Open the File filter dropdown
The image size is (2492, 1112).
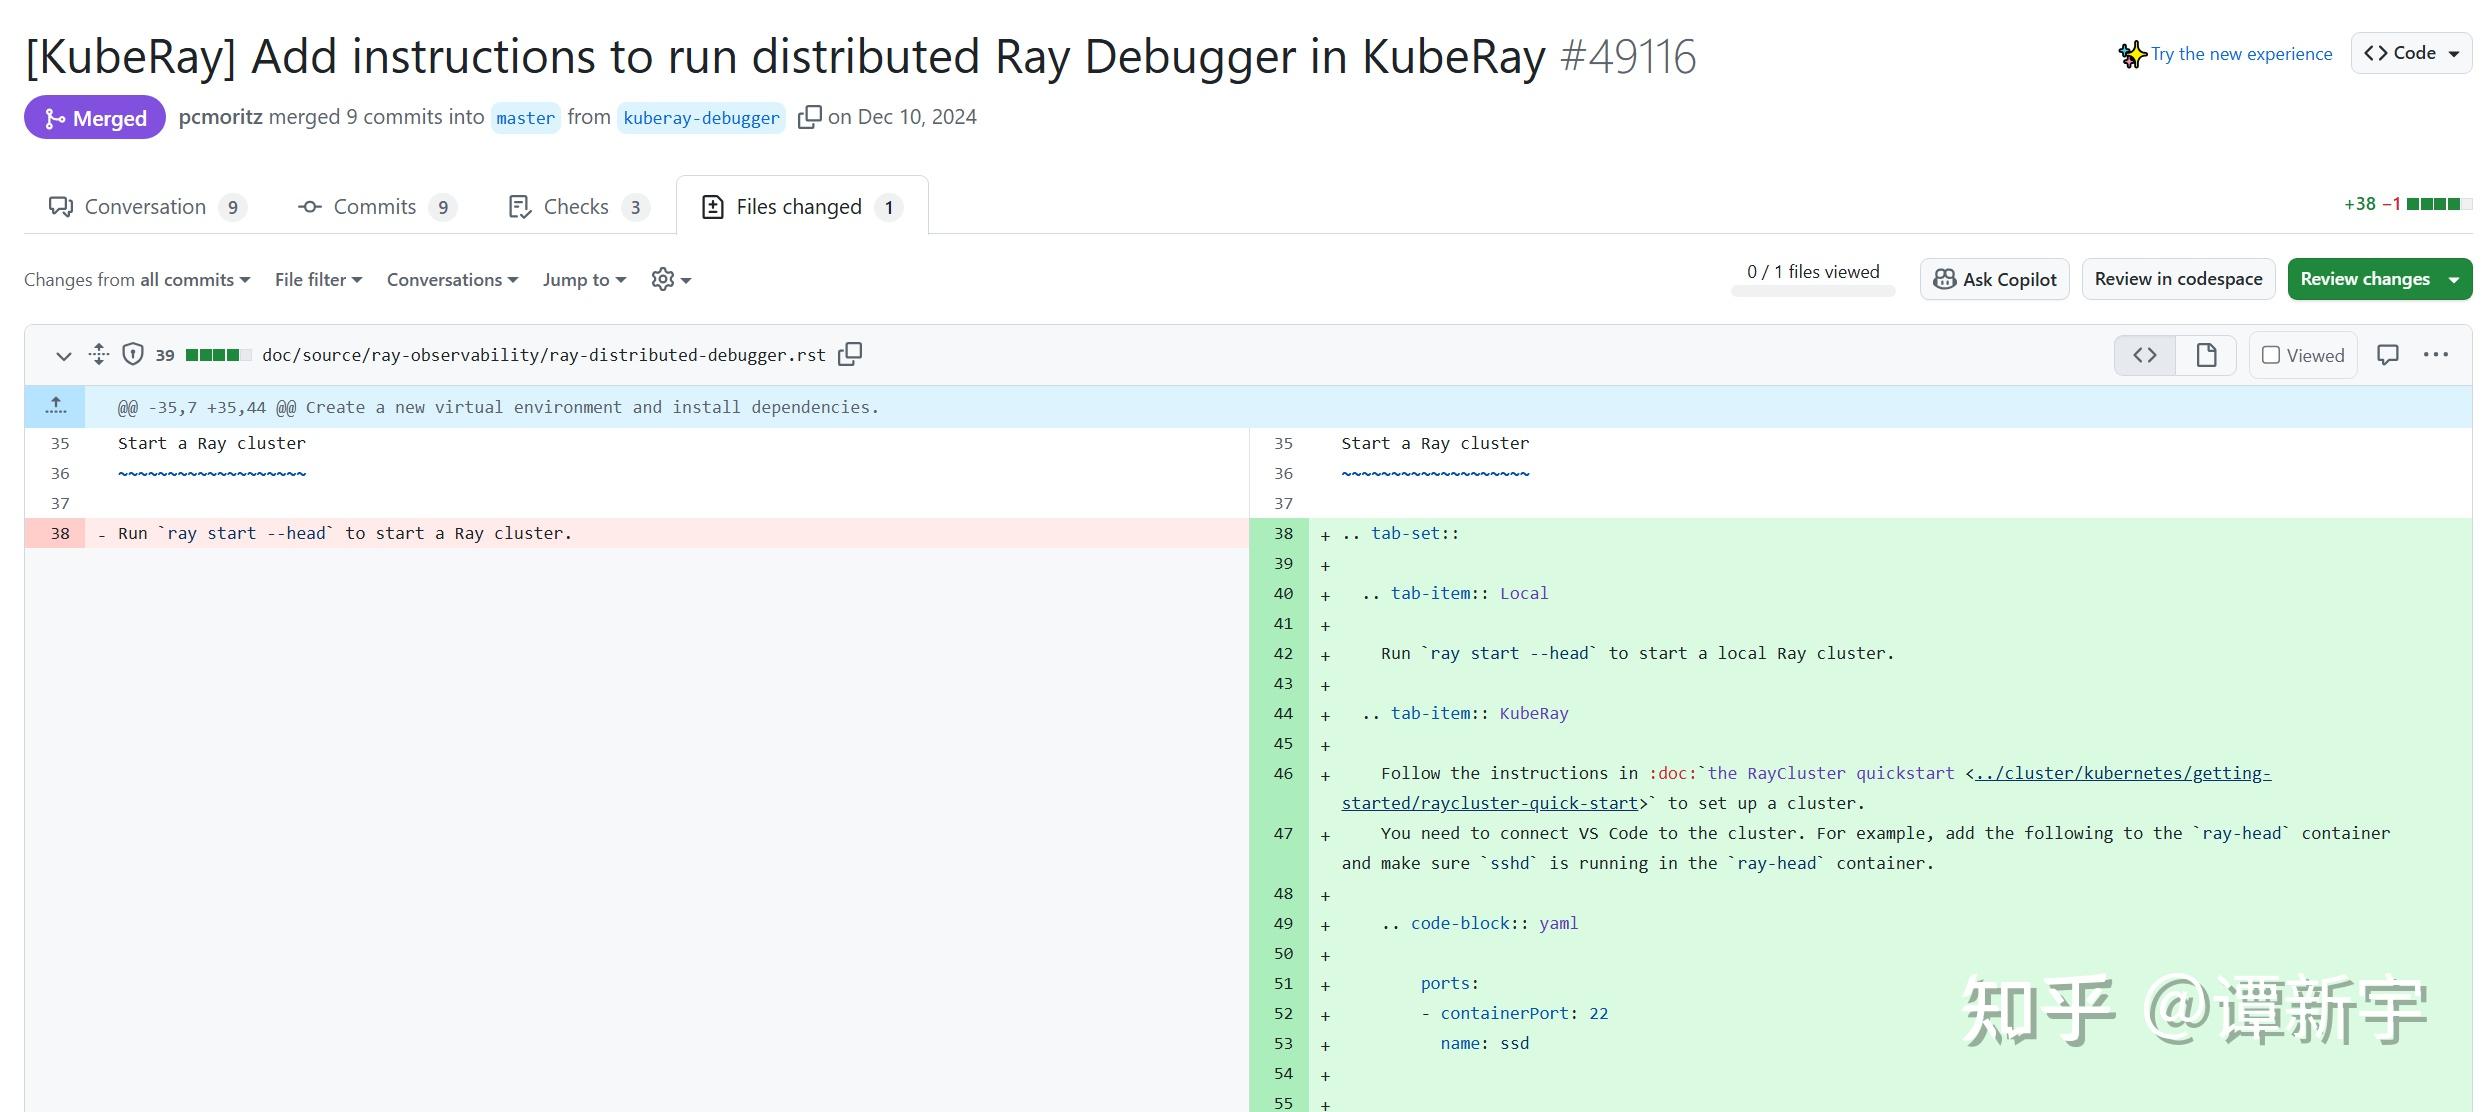(317, 279)
